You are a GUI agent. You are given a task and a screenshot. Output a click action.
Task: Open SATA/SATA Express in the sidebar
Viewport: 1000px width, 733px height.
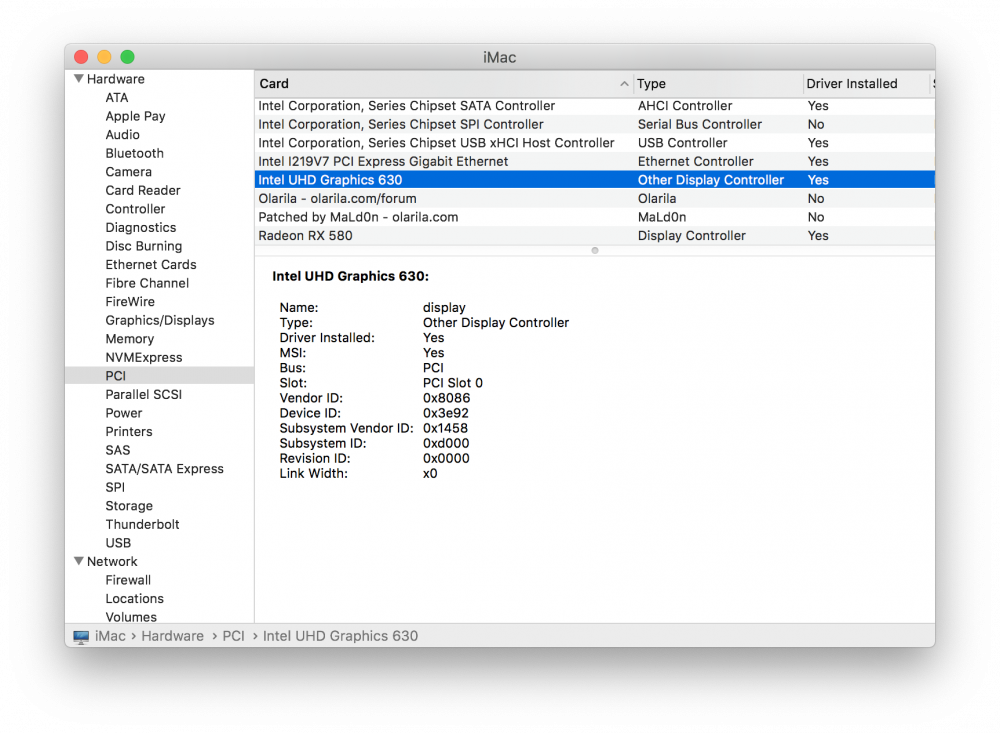pos(165,468)
